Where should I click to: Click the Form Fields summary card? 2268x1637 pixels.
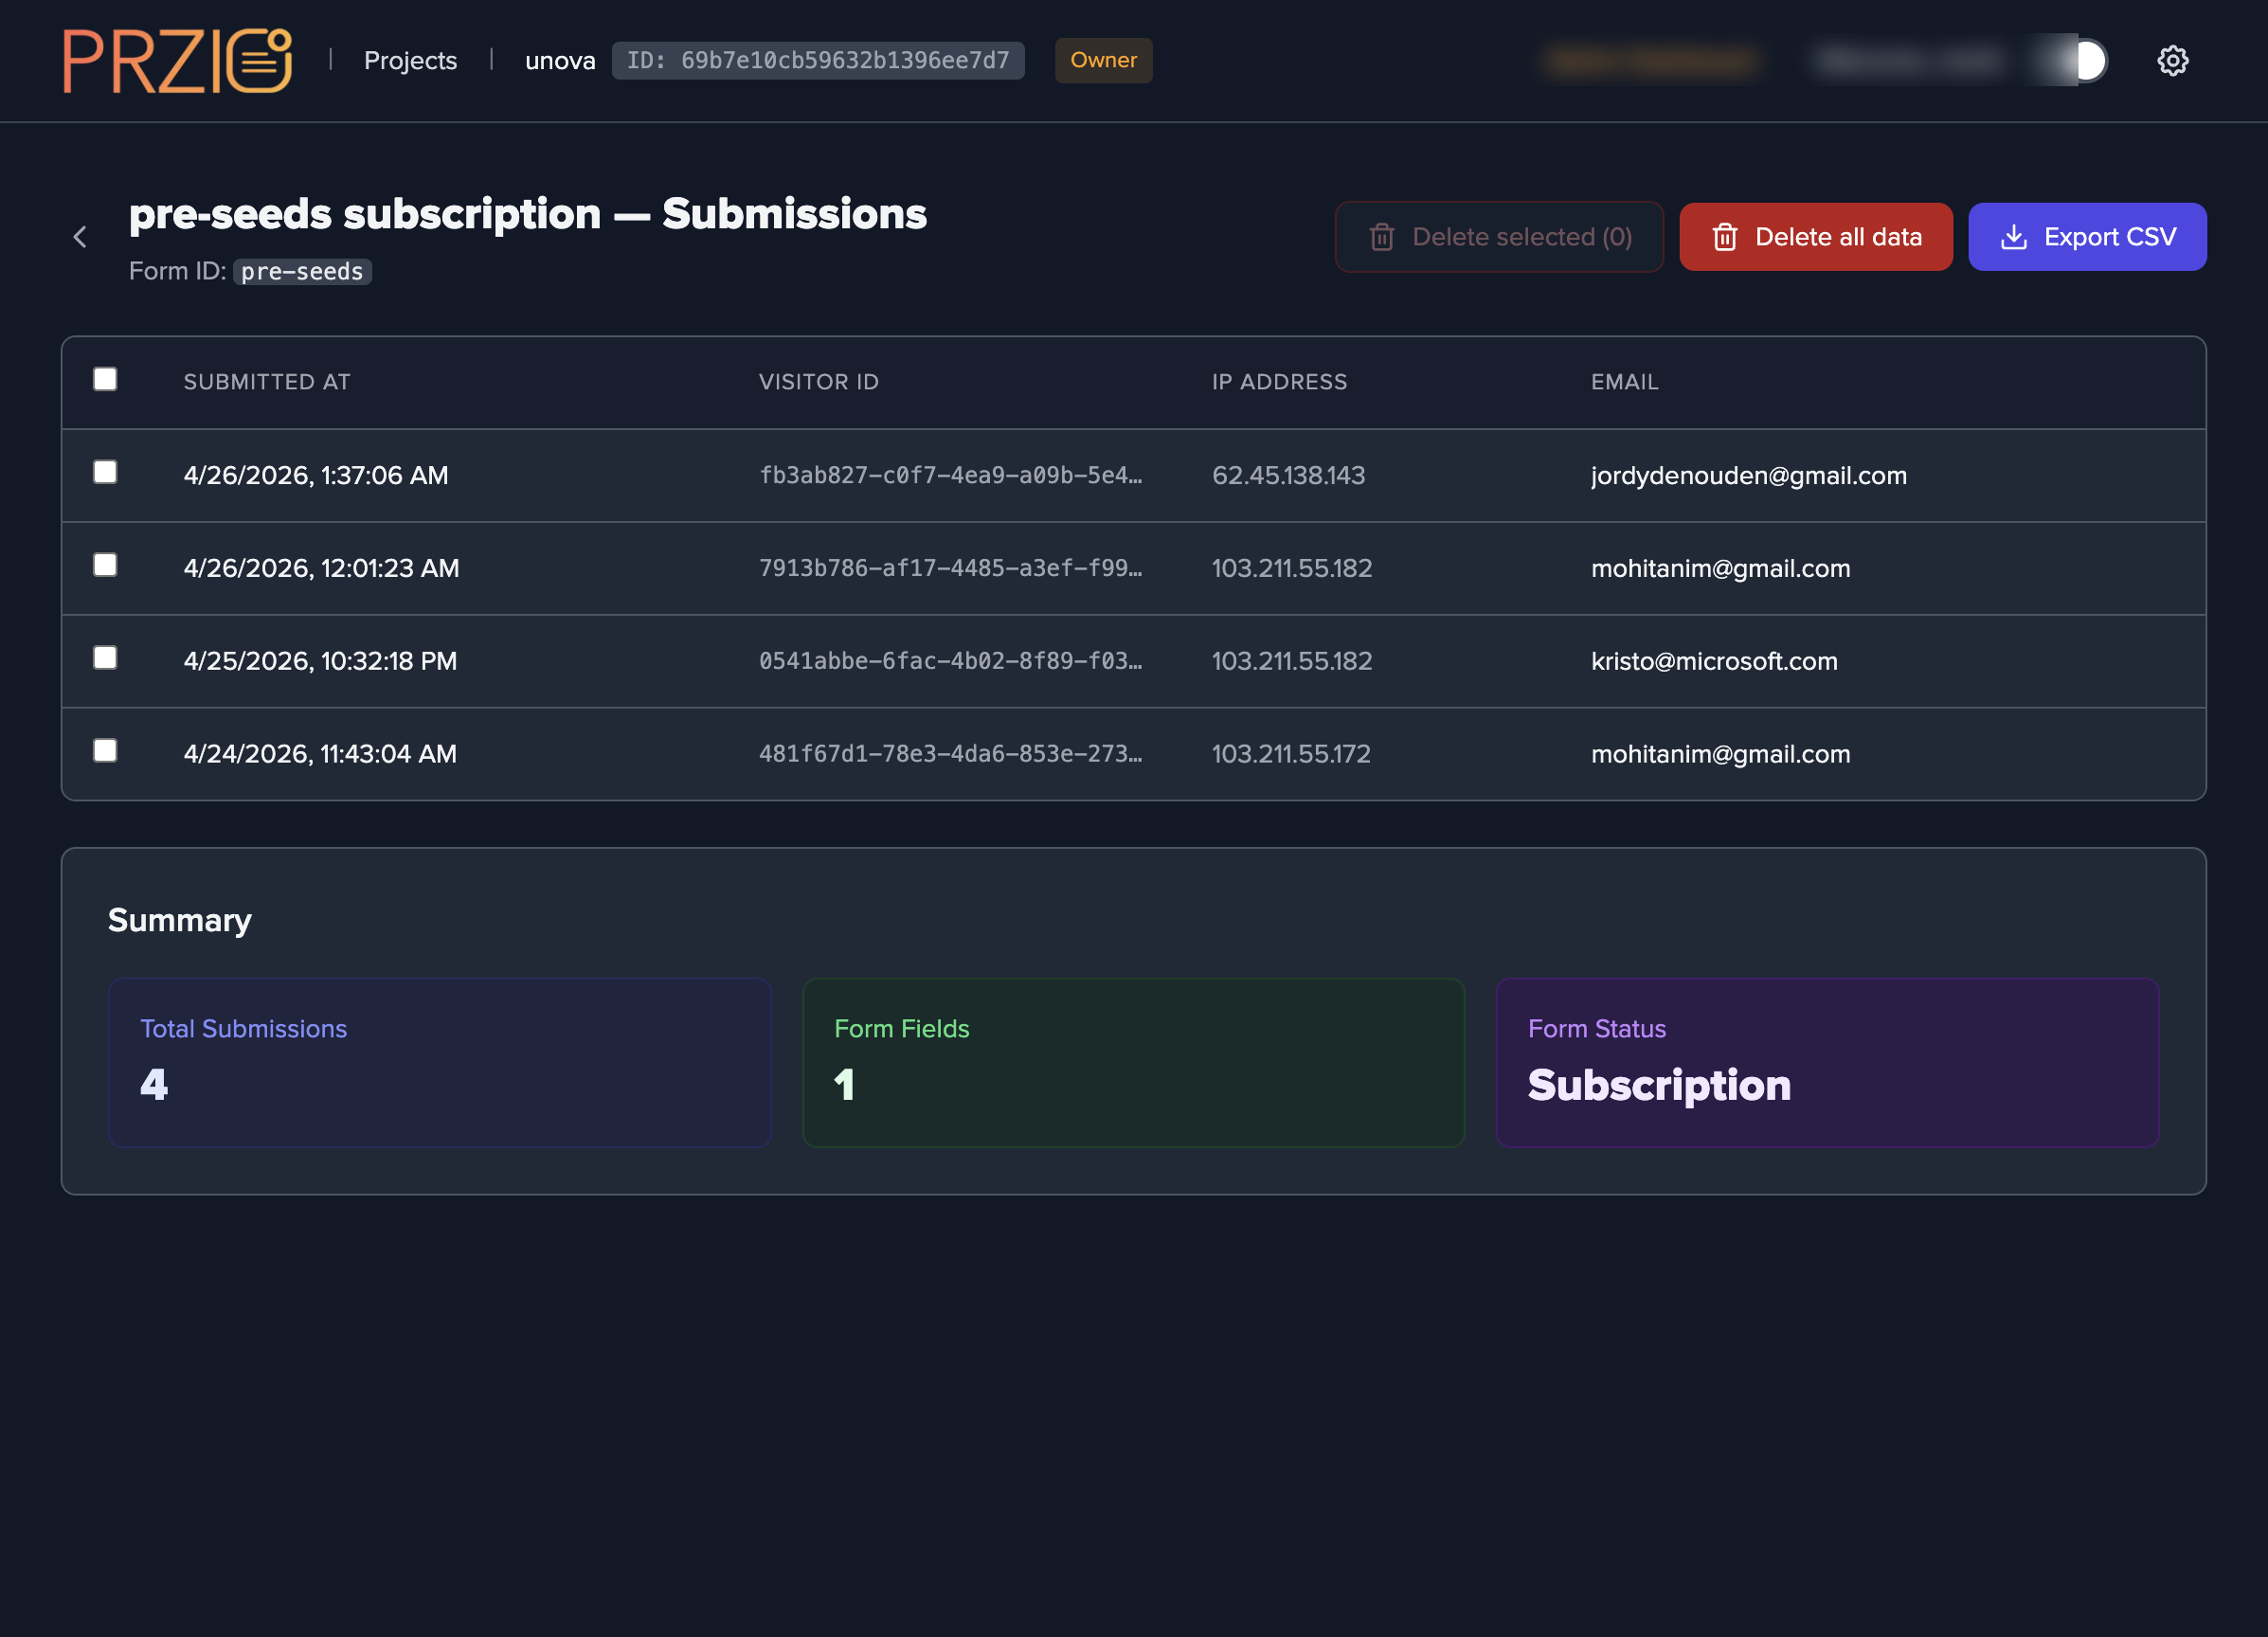click(1133, 1062)
